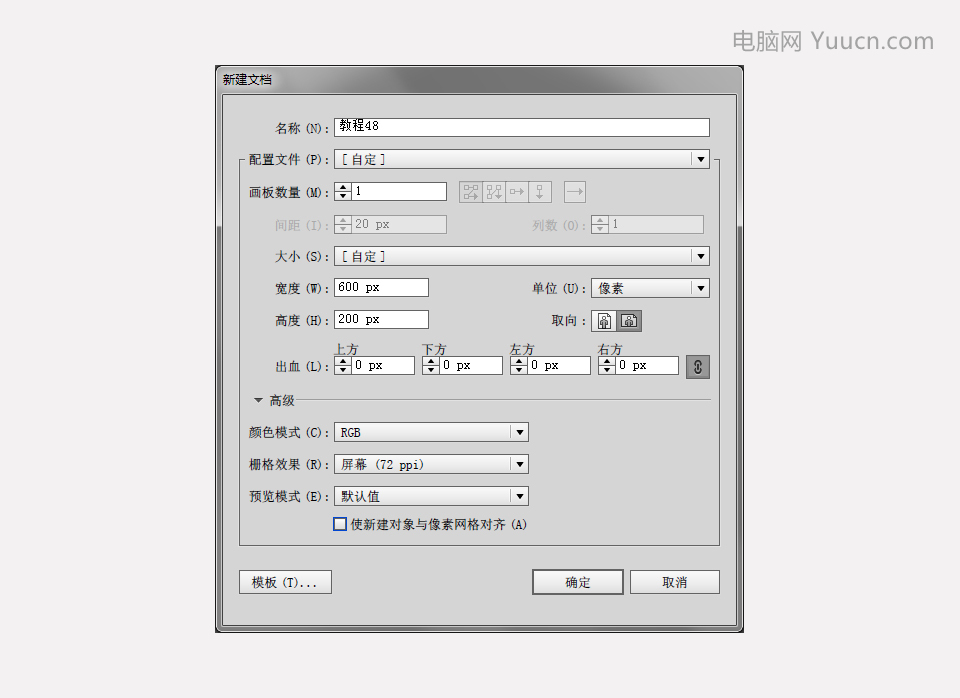
Task: Toggle the bleed link chain icon
Action: click(697, 367)
